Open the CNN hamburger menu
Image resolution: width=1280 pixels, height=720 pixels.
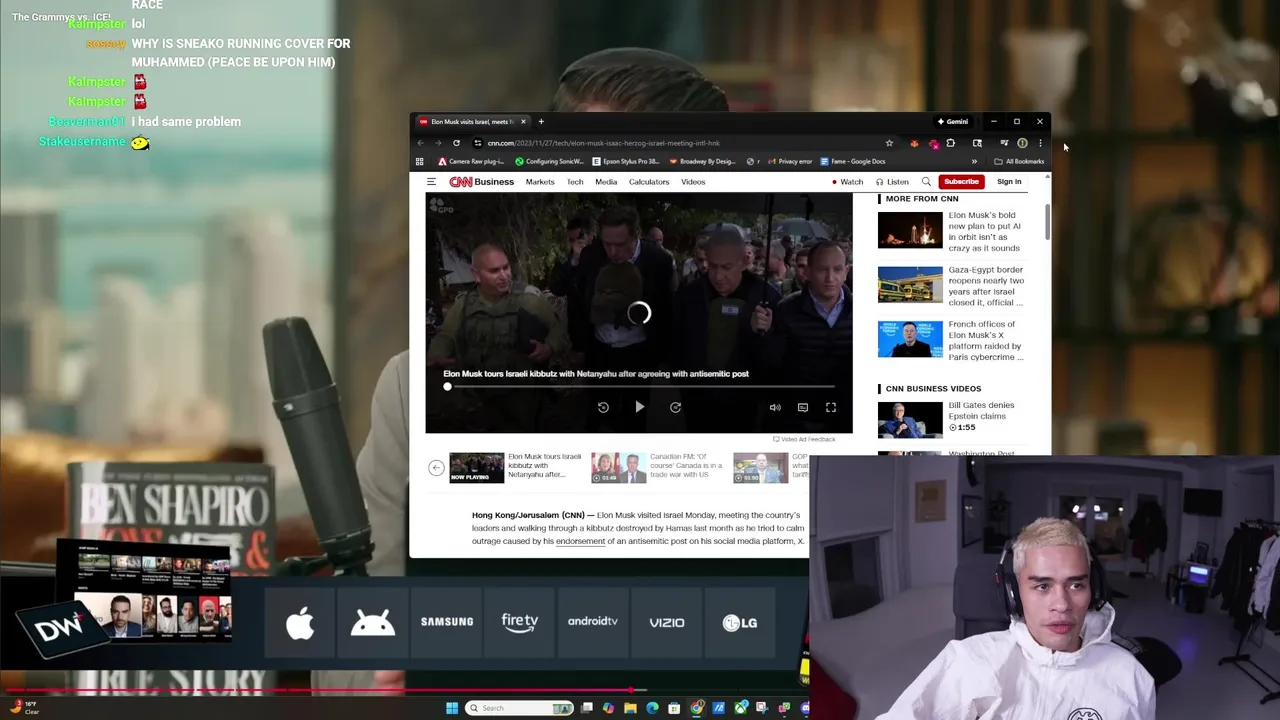tap(431, 182)
